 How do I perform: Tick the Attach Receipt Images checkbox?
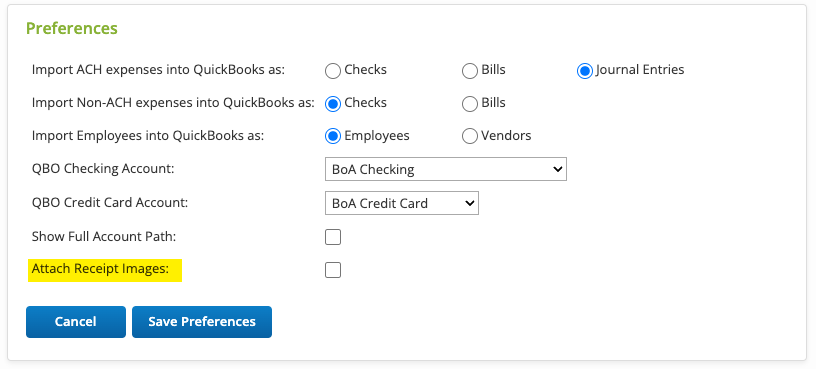tap(333, 270)
